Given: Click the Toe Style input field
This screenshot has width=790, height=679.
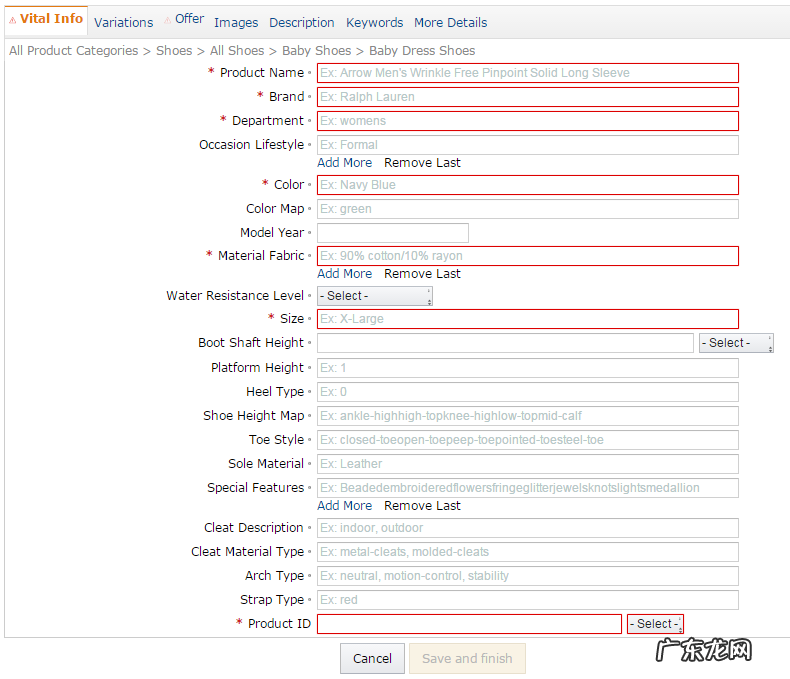Looking at the screenshot, I should pyautogui.click(x=528, y=440).
